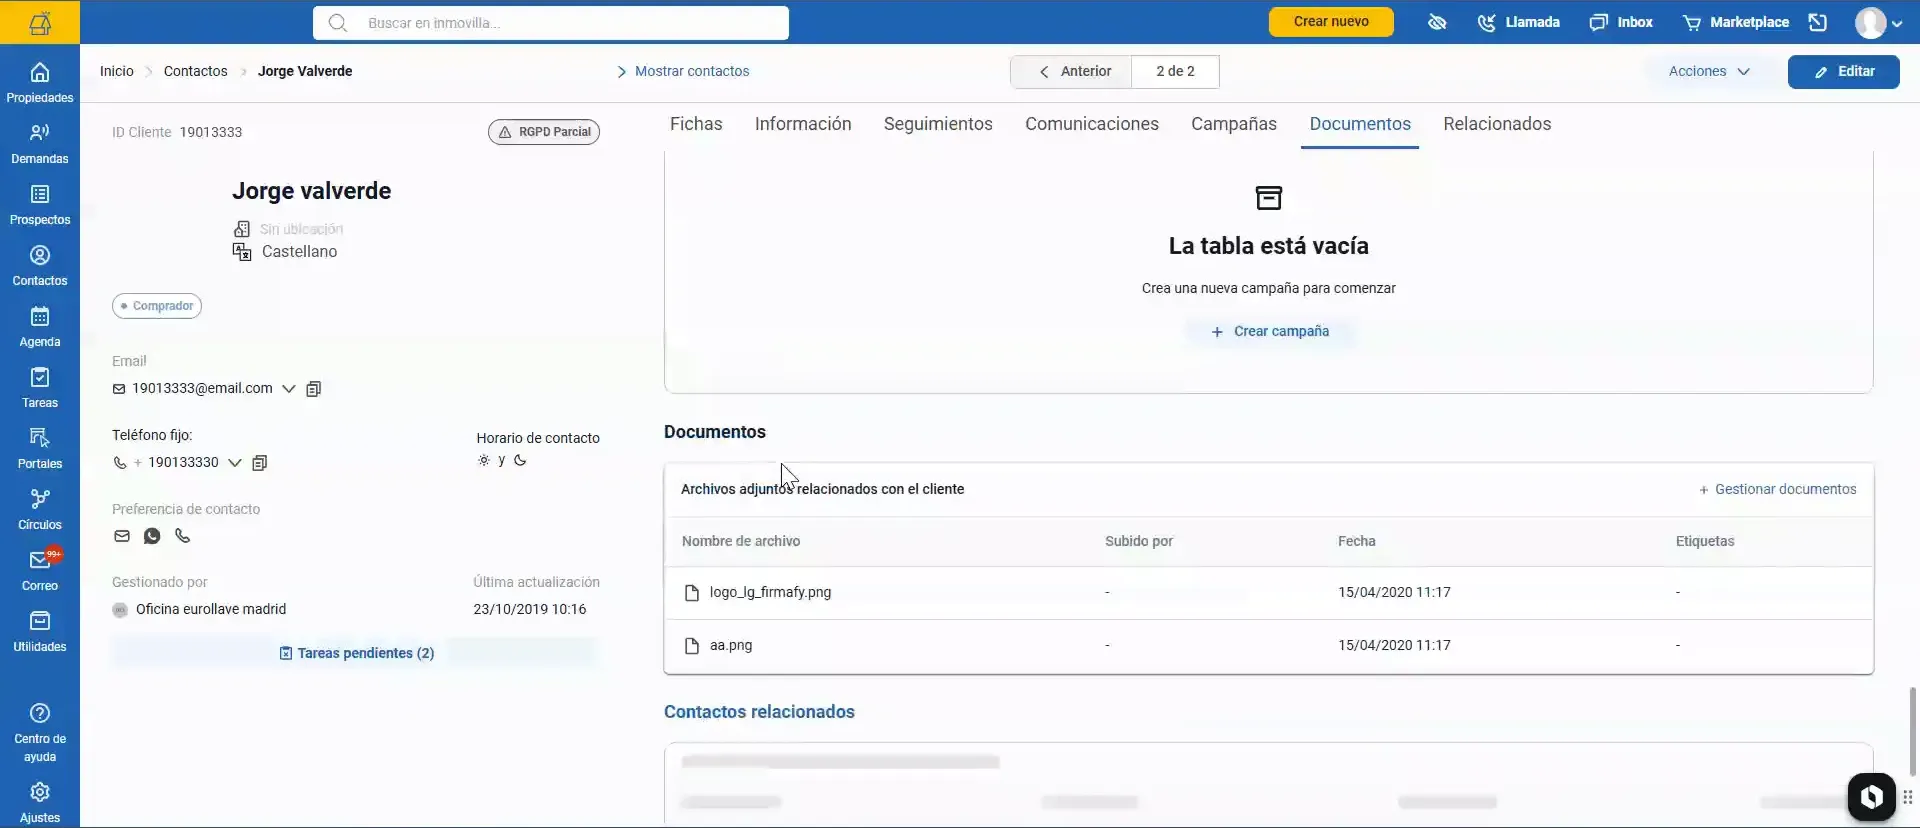
Task: Click the 2 de 2 counter
Action: [x=1175, y=71]
